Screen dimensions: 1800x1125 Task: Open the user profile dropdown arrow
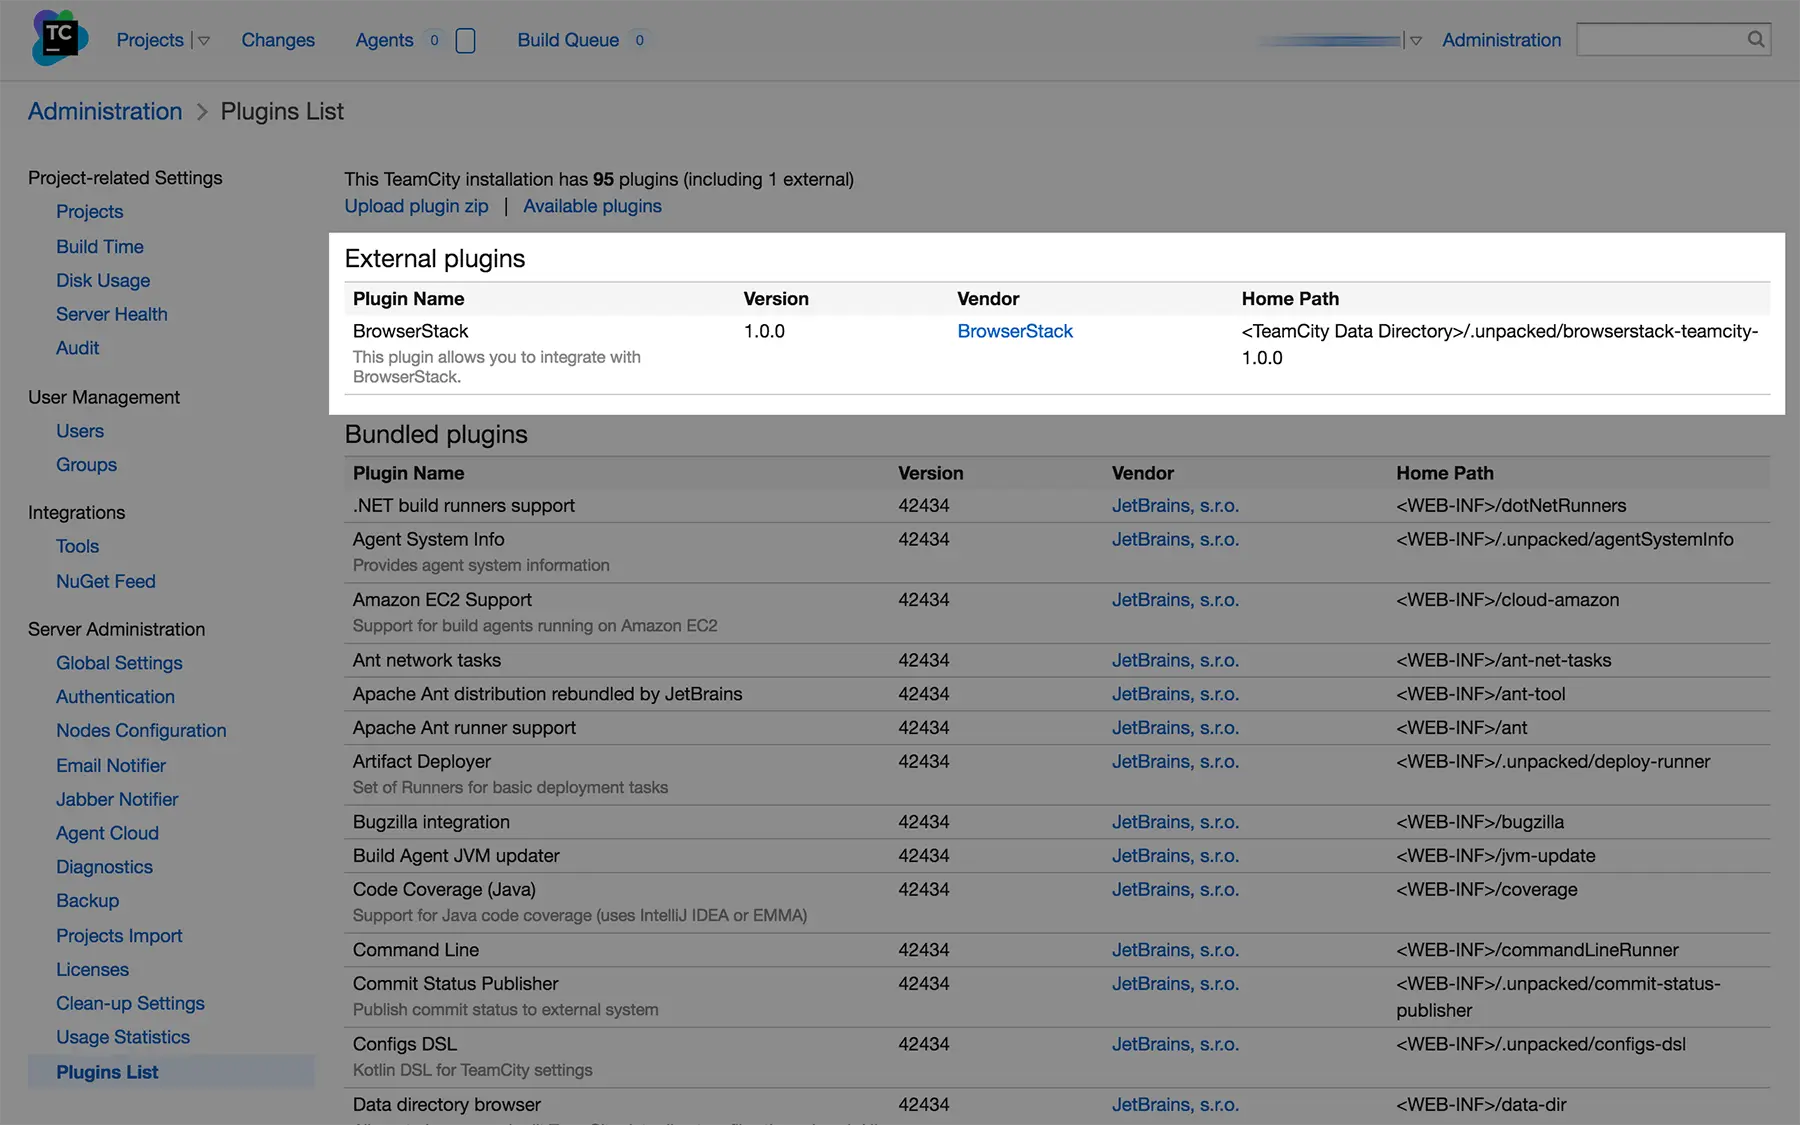click(1415, 41)
